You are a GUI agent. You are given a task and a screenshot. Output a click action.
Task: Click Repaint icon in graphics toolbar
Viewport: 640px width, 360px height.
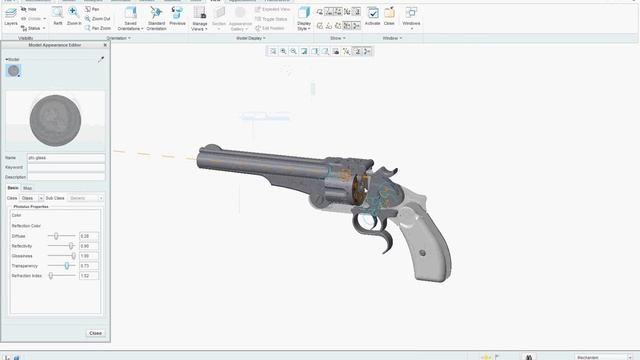tap(304, 51)
